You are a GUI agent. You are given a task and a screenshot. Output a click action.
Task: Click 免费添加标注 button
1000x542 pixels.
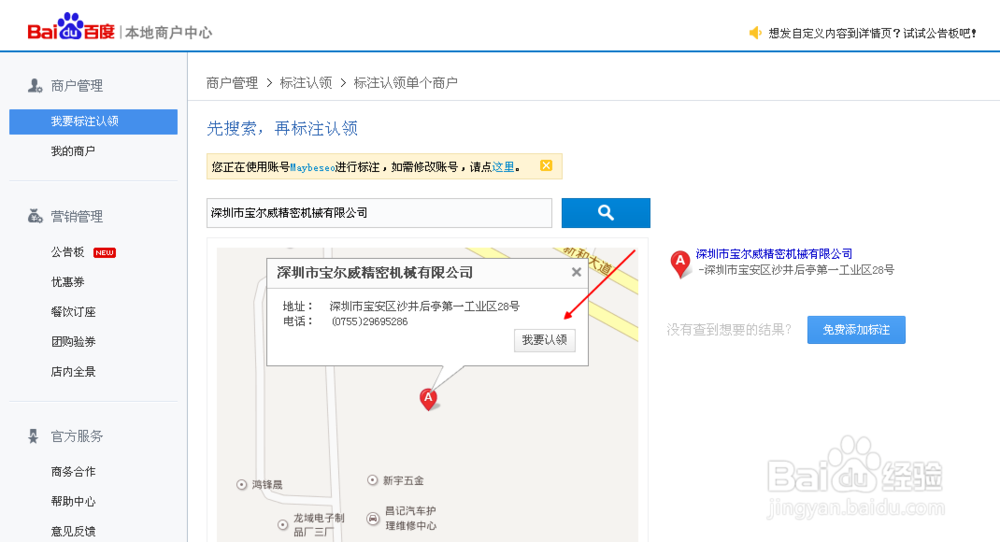click(856, 330)
